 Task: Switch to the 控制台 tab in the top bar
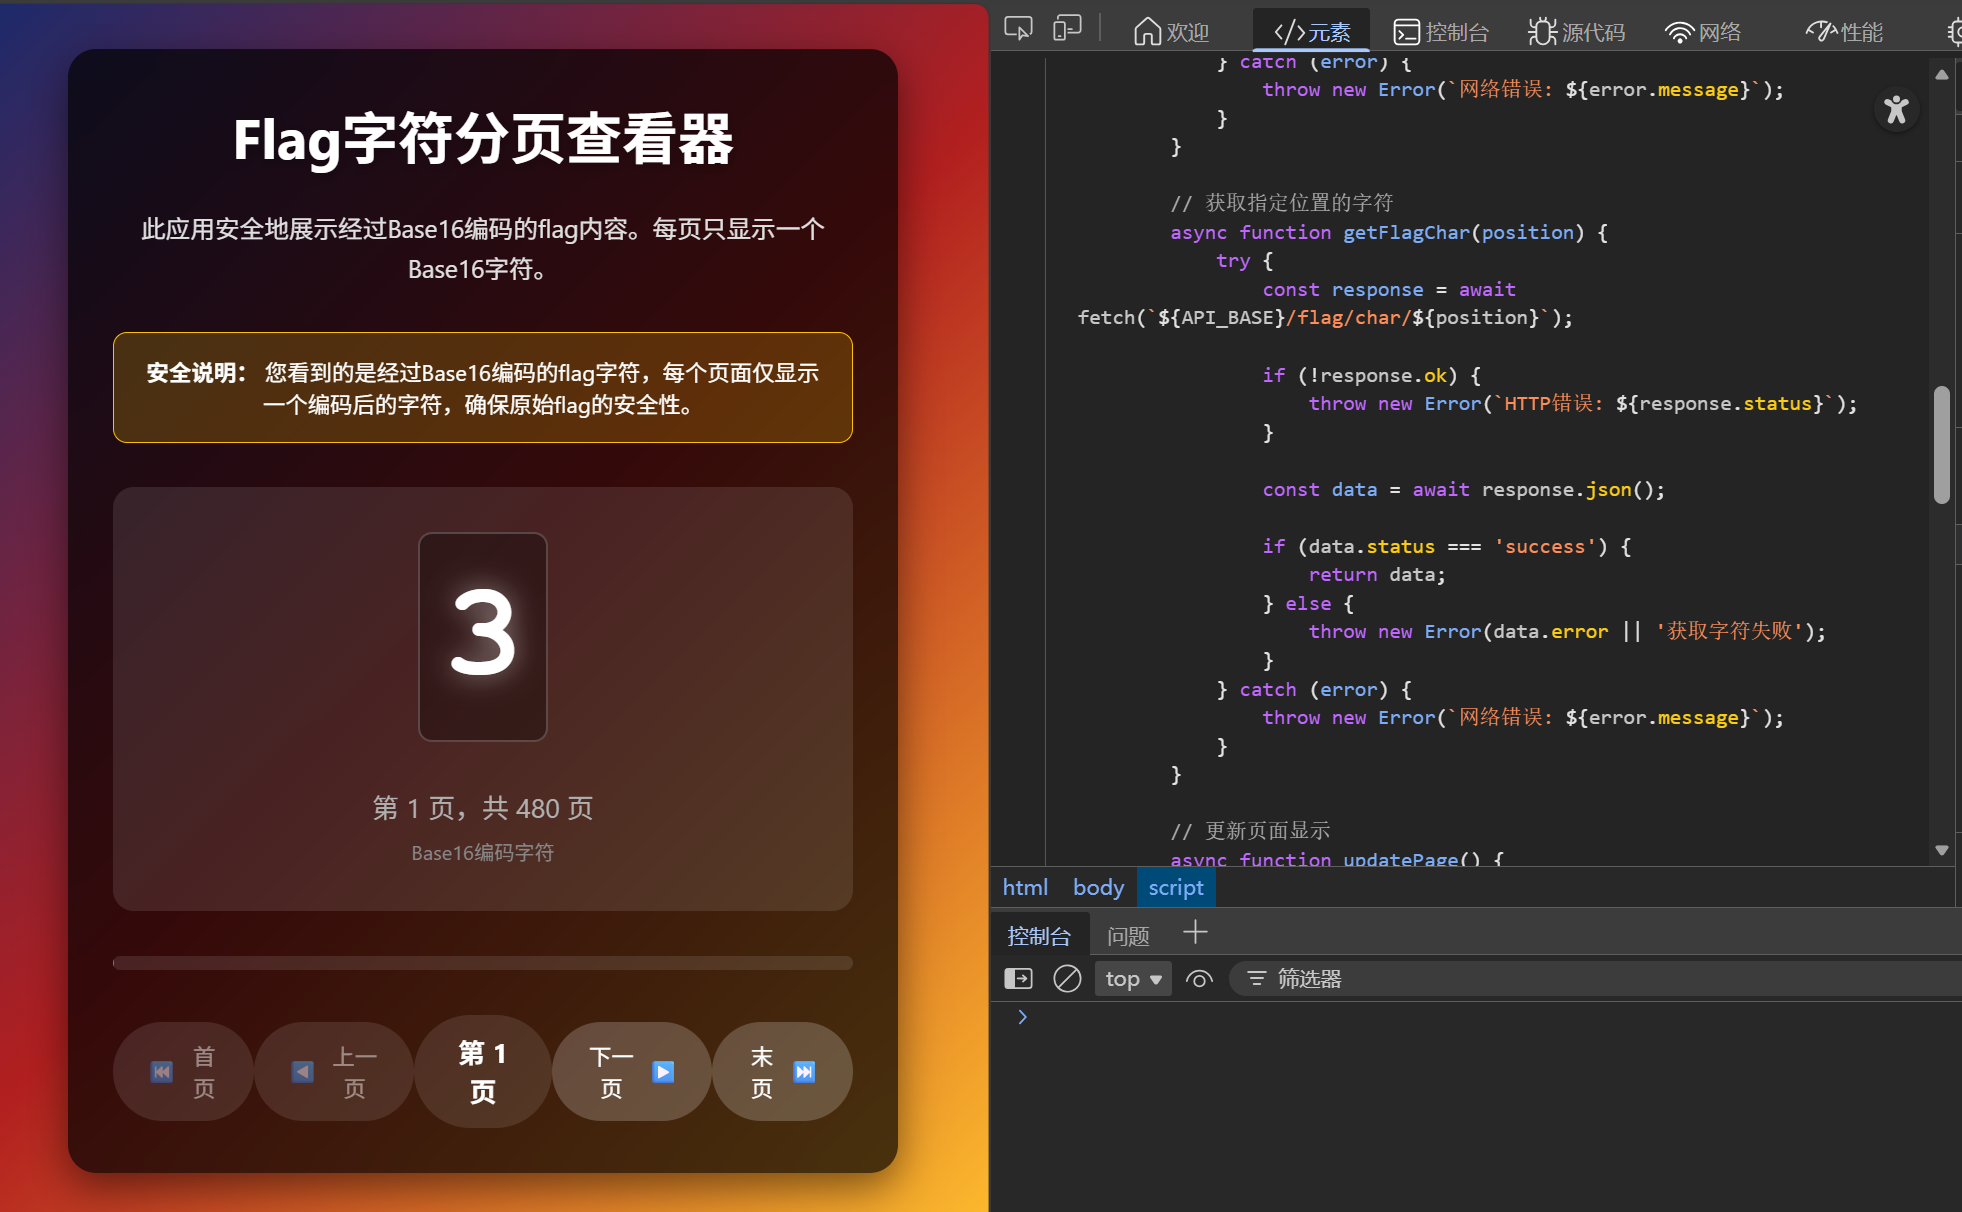tap(1441, 32)
